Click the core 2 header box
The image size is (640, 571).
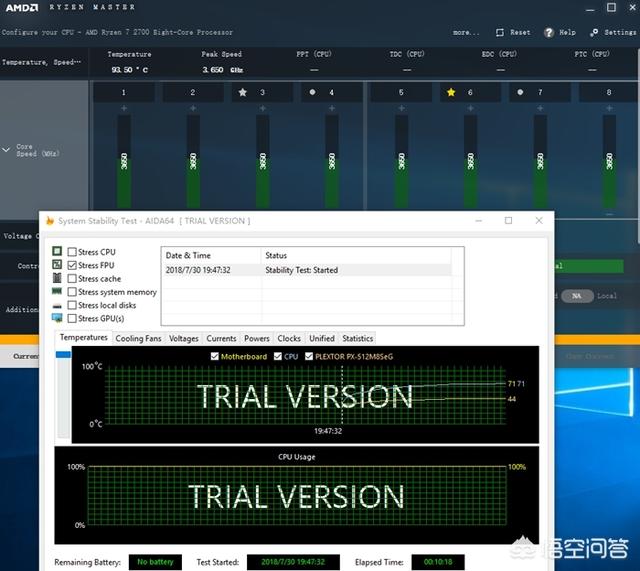[193, 92]
